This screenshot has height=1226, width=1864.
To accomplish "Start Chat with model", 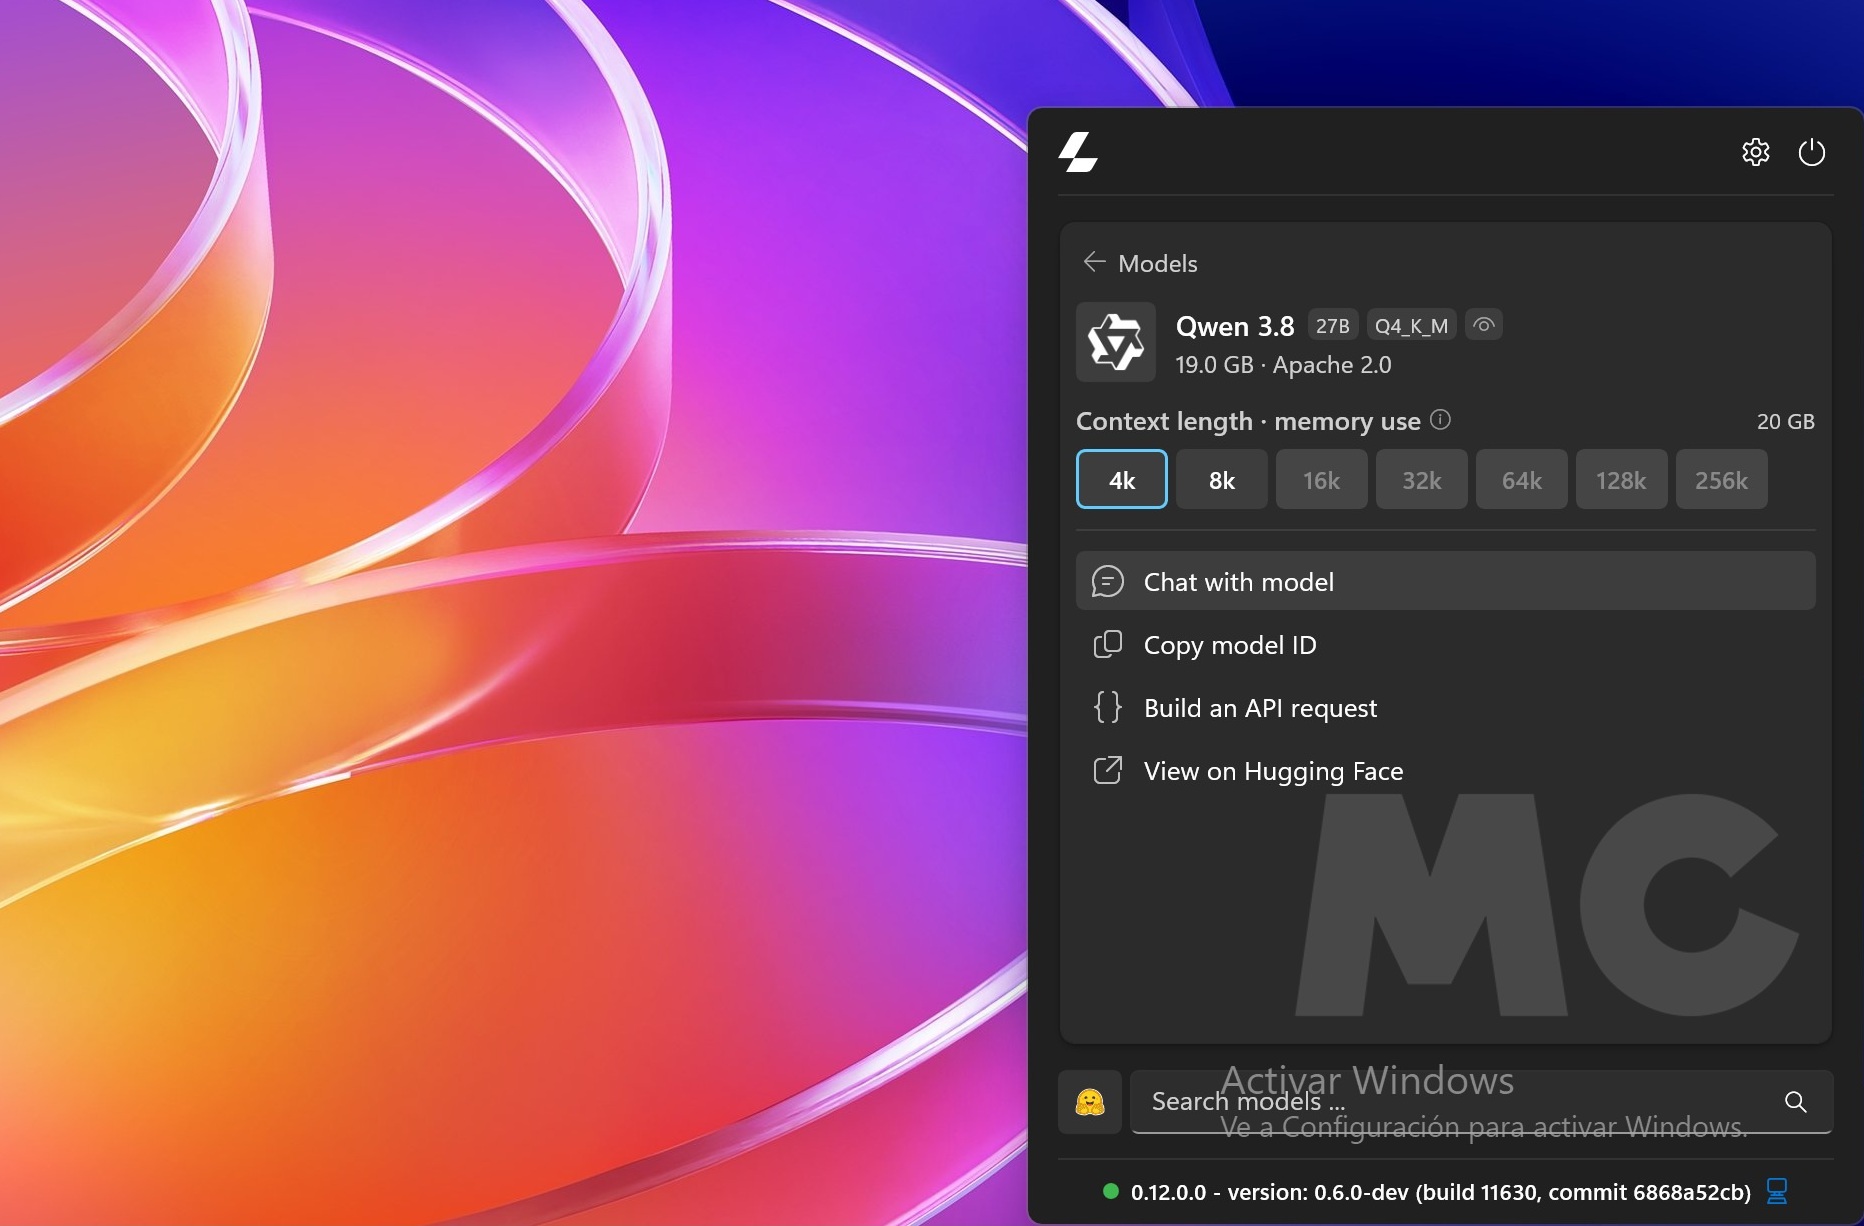I will (1446, 581).
